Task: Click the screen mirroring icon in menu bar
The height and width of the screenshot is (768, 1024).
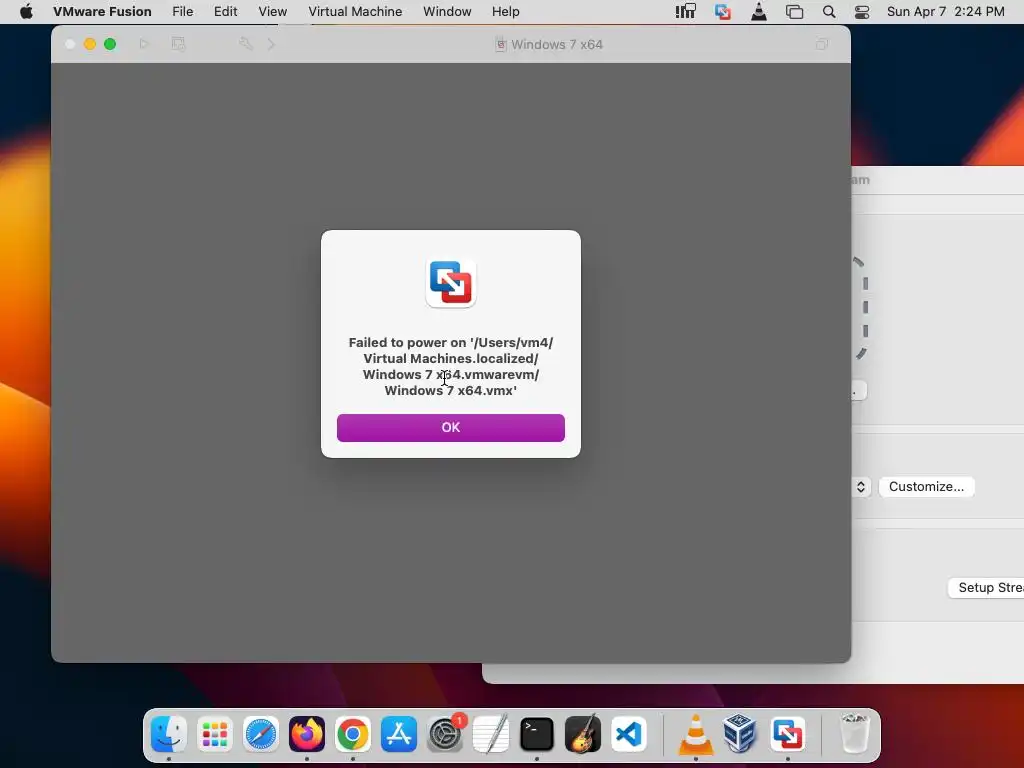Action: pos(794,12)
